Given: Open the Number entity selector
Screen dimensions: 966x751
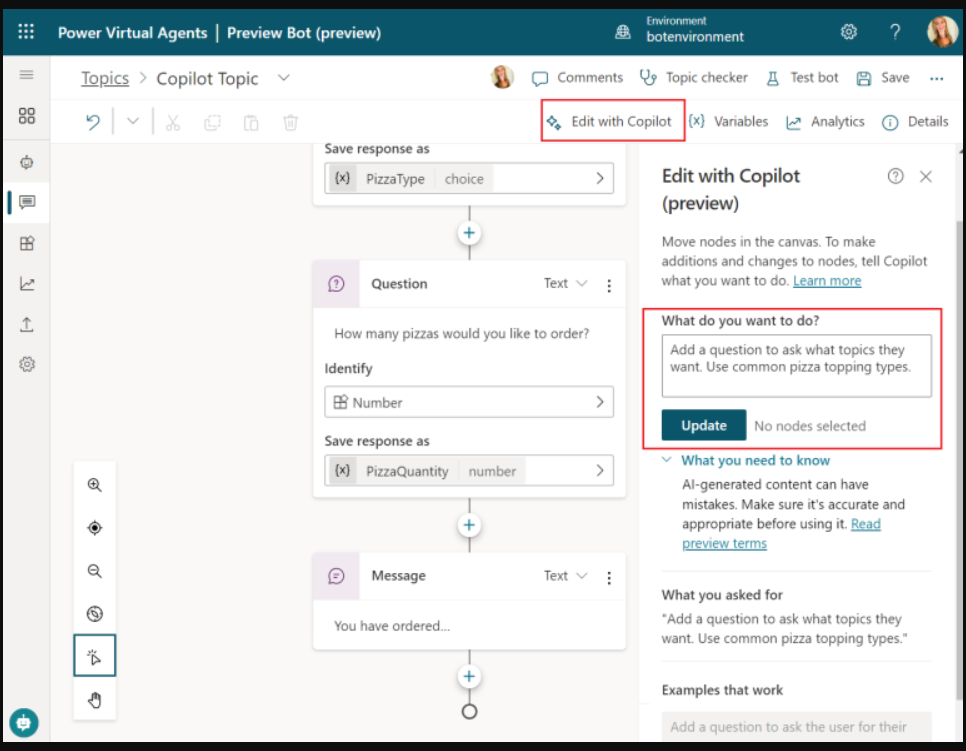Looking at the screenshot, I should click(469, 402).
